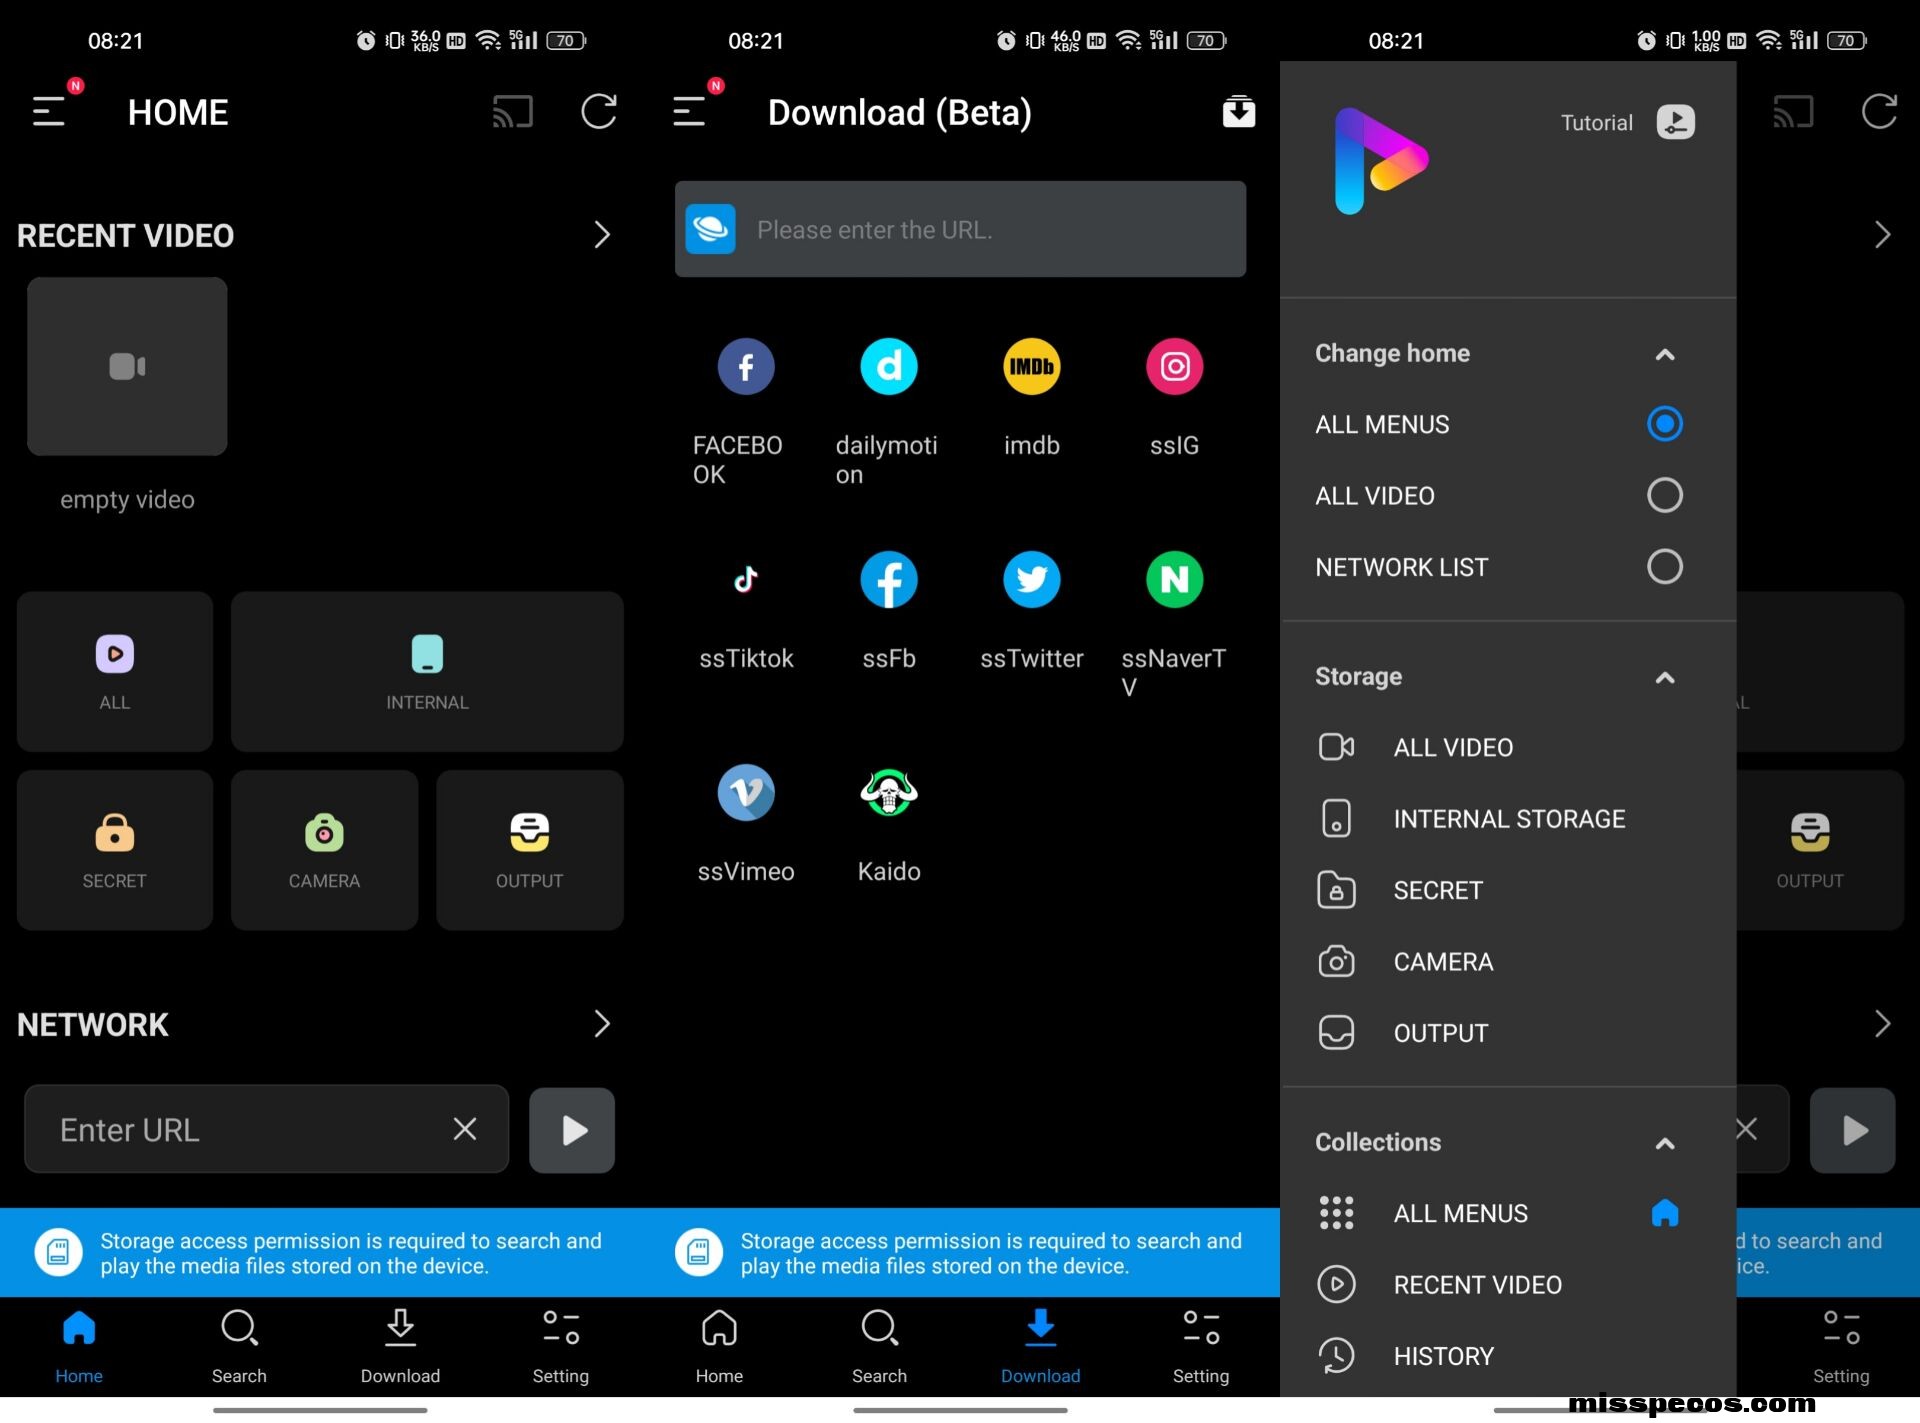Play the entered network URL

(x=572, y=1130)
